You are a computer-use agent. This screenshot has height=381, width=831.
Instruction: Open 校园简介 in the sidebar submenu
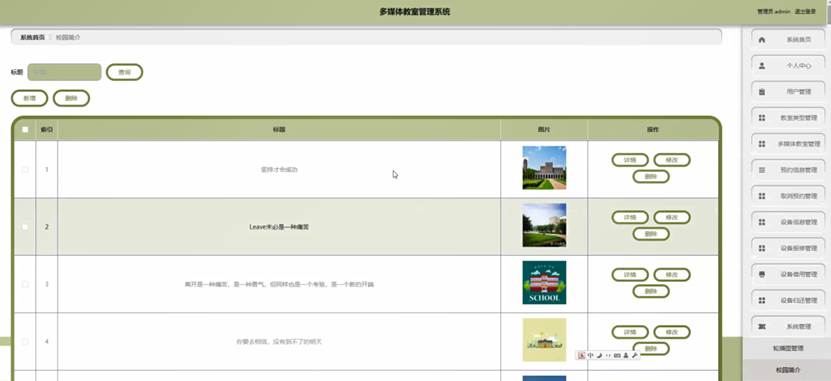tap(789, 370)
